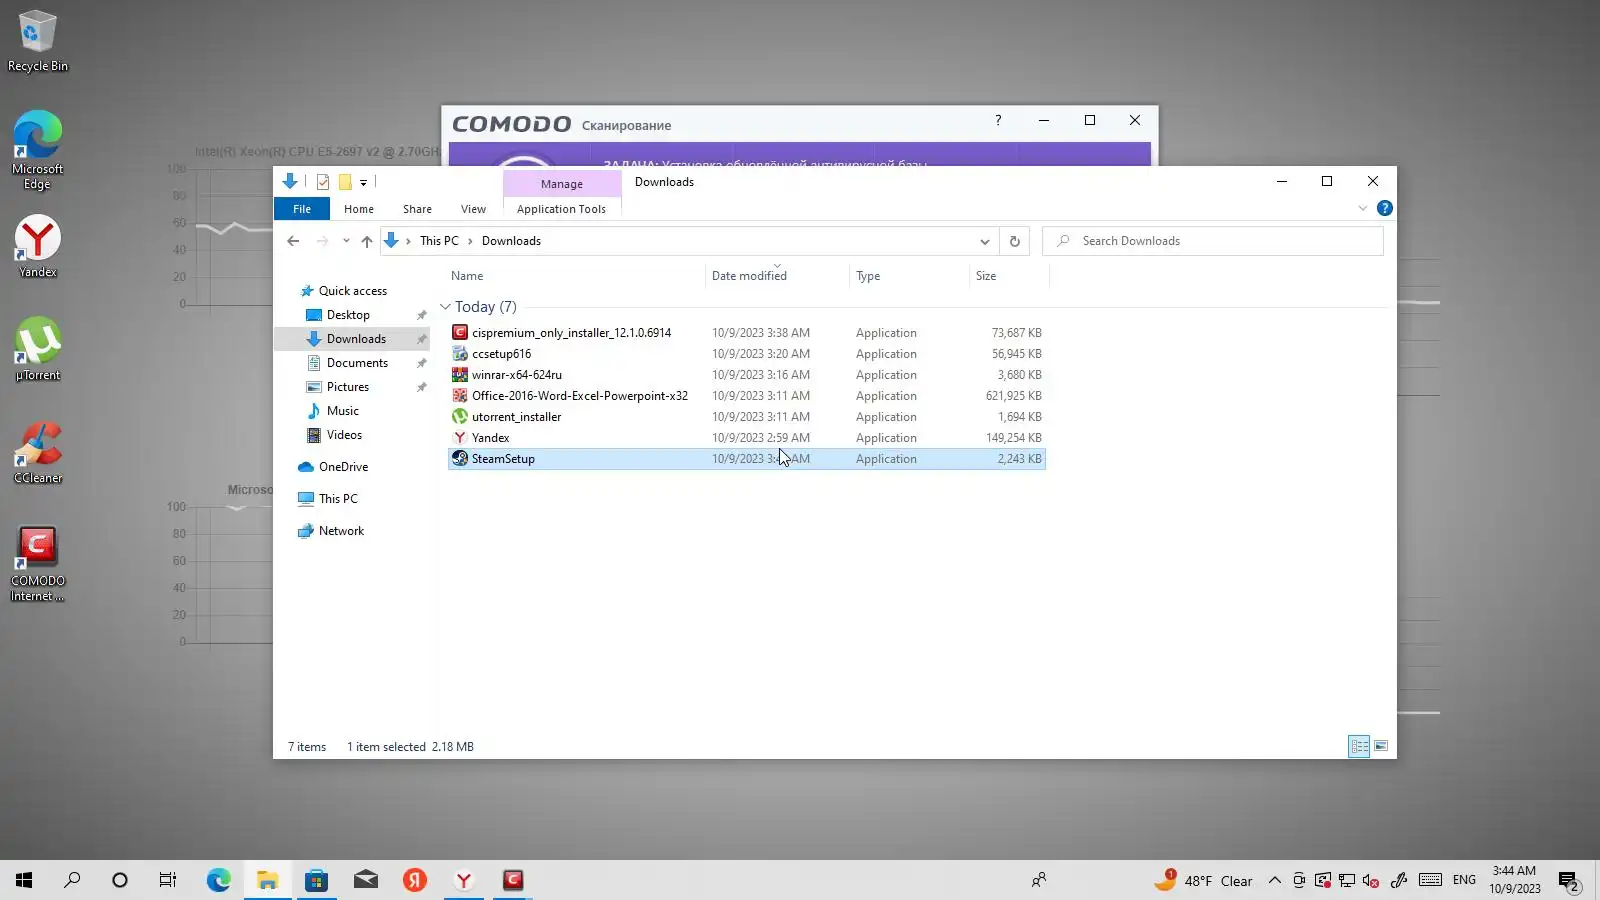The width and height of the screenshot is (1600, 900).
Task: Click This PC in the address breadcrumb
Action: click(439, 241)
